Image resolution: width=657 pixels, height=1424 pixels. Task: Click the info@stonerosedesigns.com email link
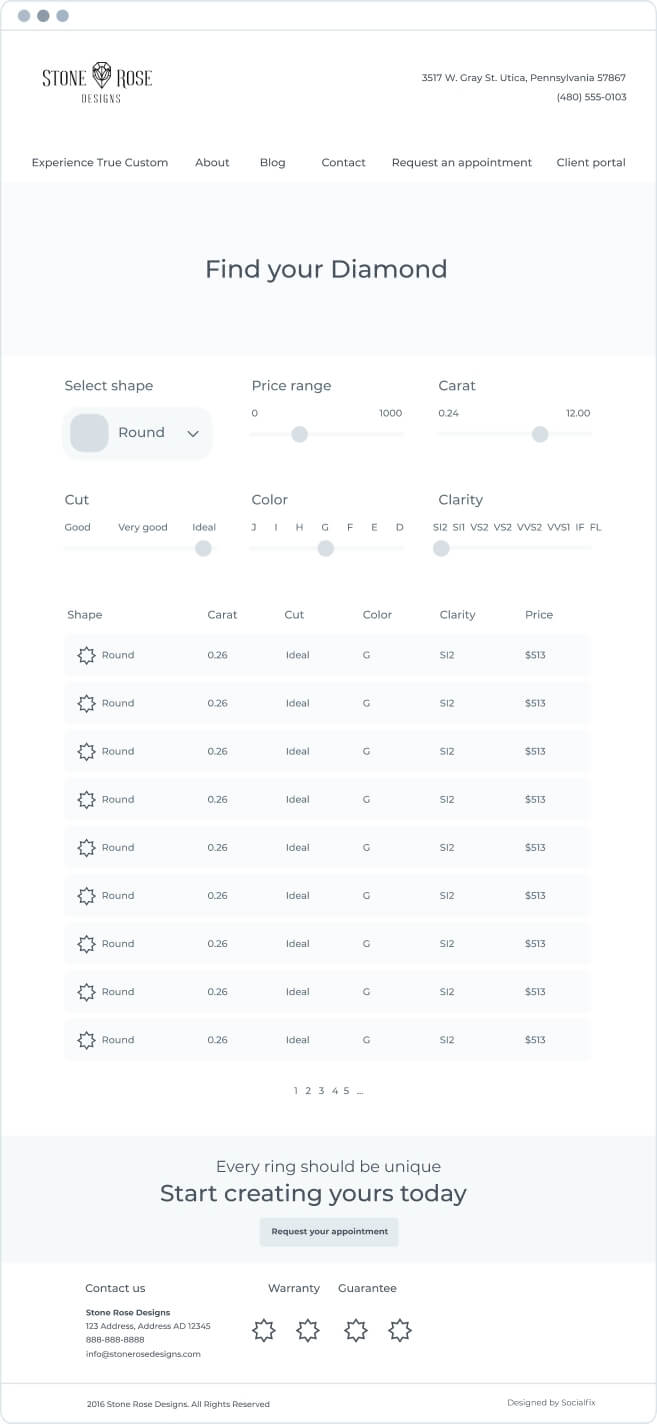click(x=143, y=1354)
